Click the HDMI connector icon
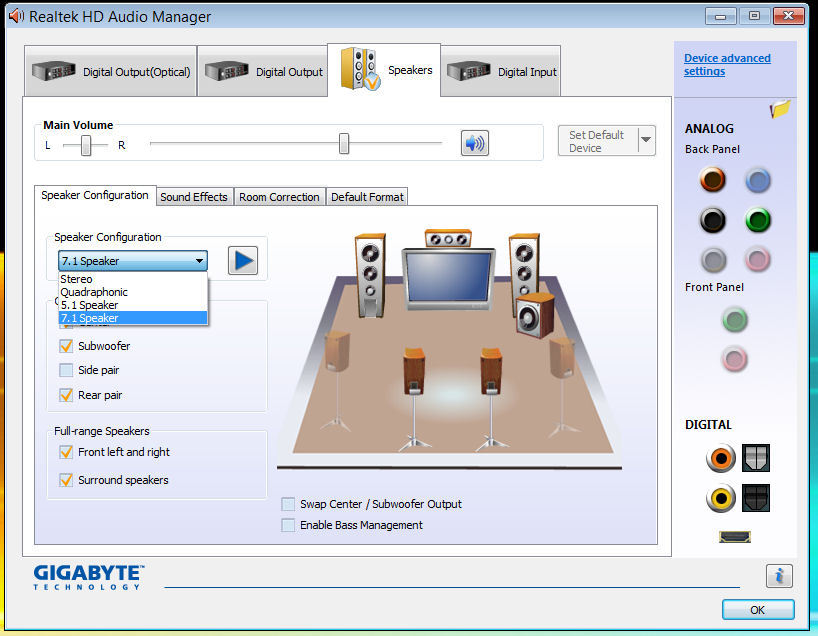 [x=735, y=536]
